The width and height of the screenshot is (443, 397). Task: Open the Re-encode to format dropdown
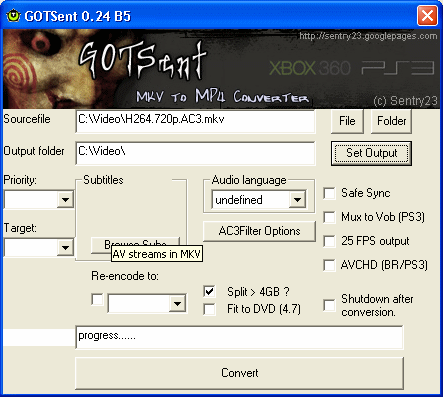click(x=177, y=303)
